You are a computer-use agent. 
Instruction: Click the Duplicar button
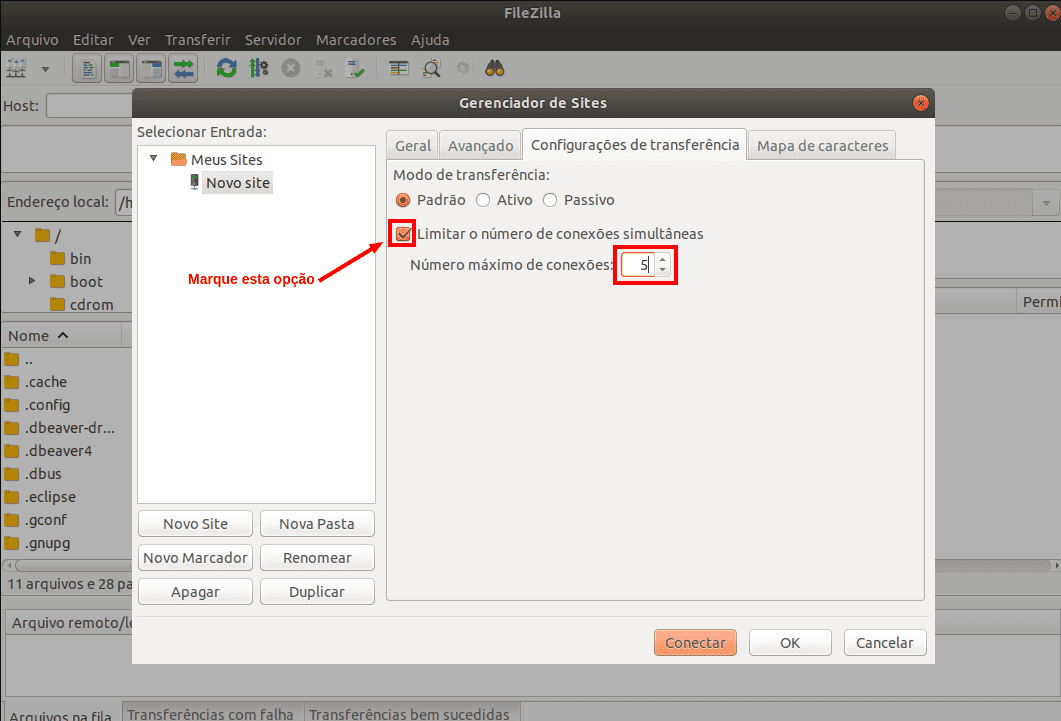pos(317,591)
